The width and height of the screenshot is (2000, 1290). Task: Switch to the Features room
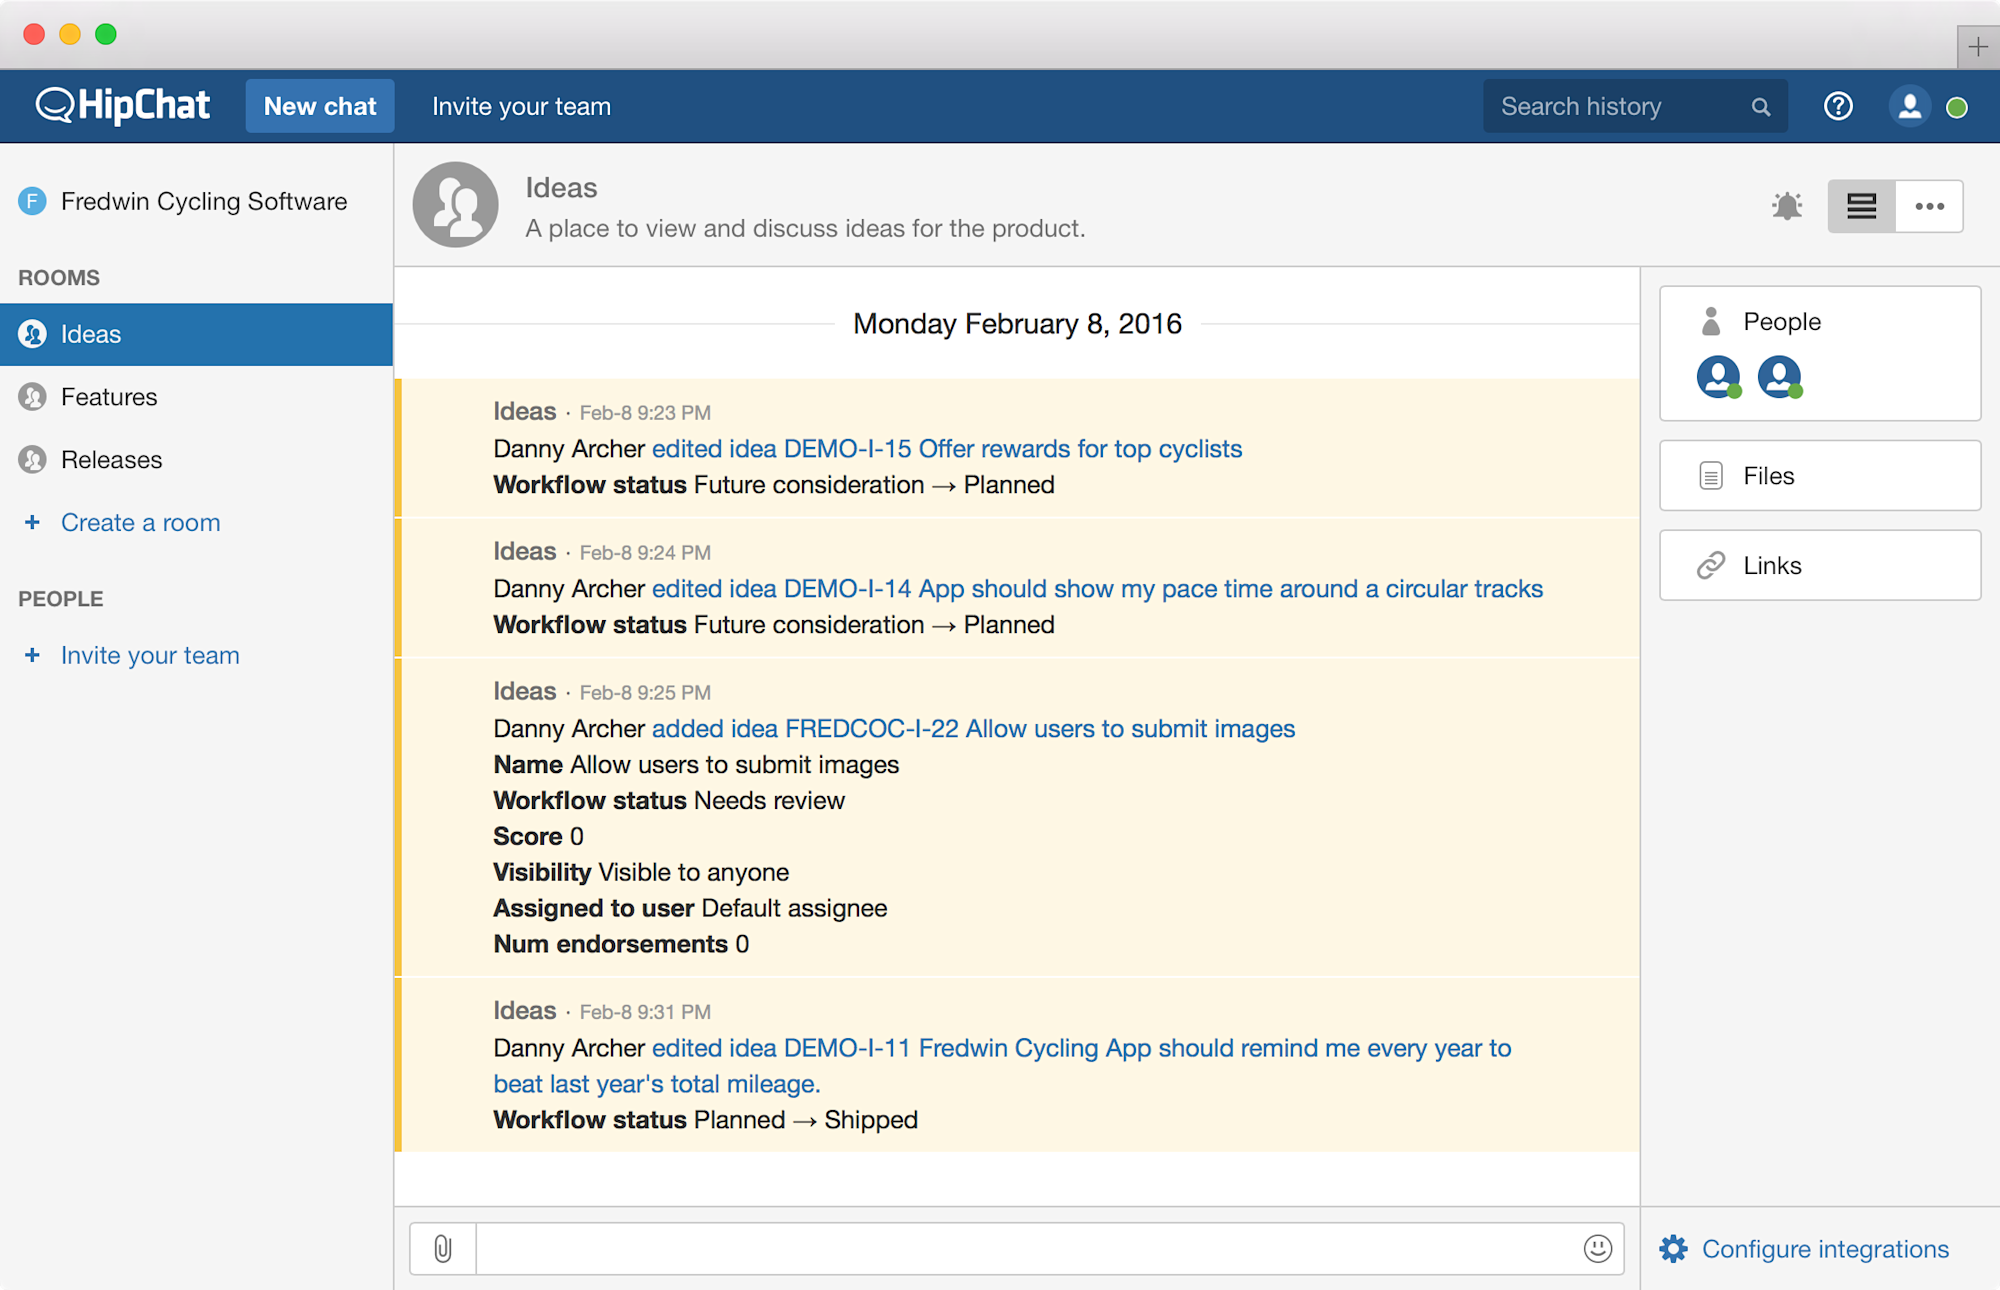[x=109, y=397]
